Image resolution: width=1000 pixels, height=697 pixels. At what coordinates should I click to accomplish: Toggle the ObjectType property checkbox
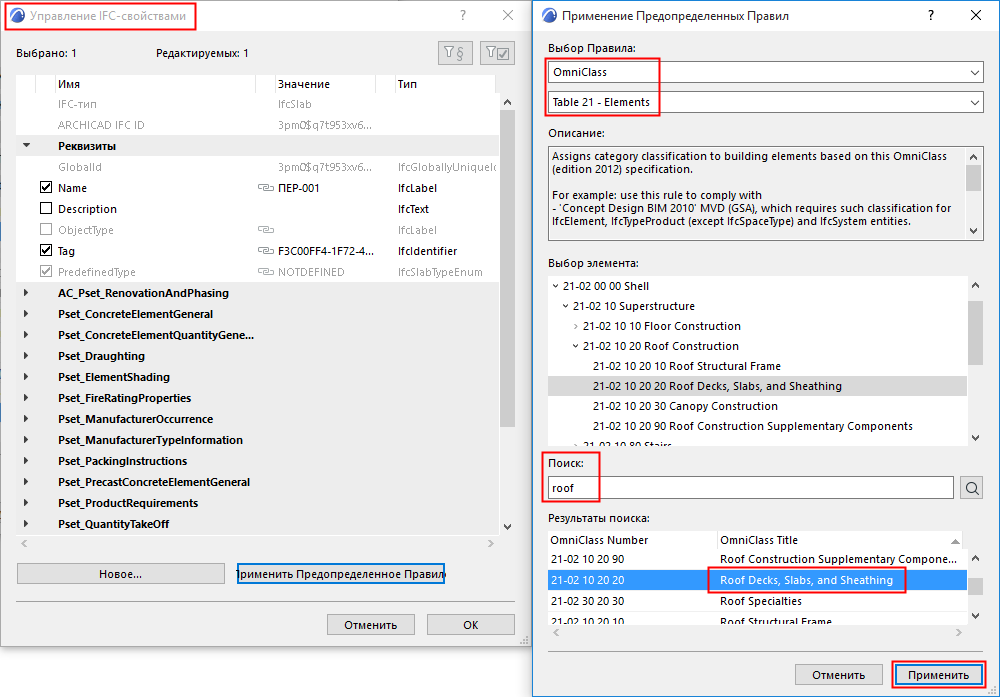pyautogui.click(x=46, y=230)
